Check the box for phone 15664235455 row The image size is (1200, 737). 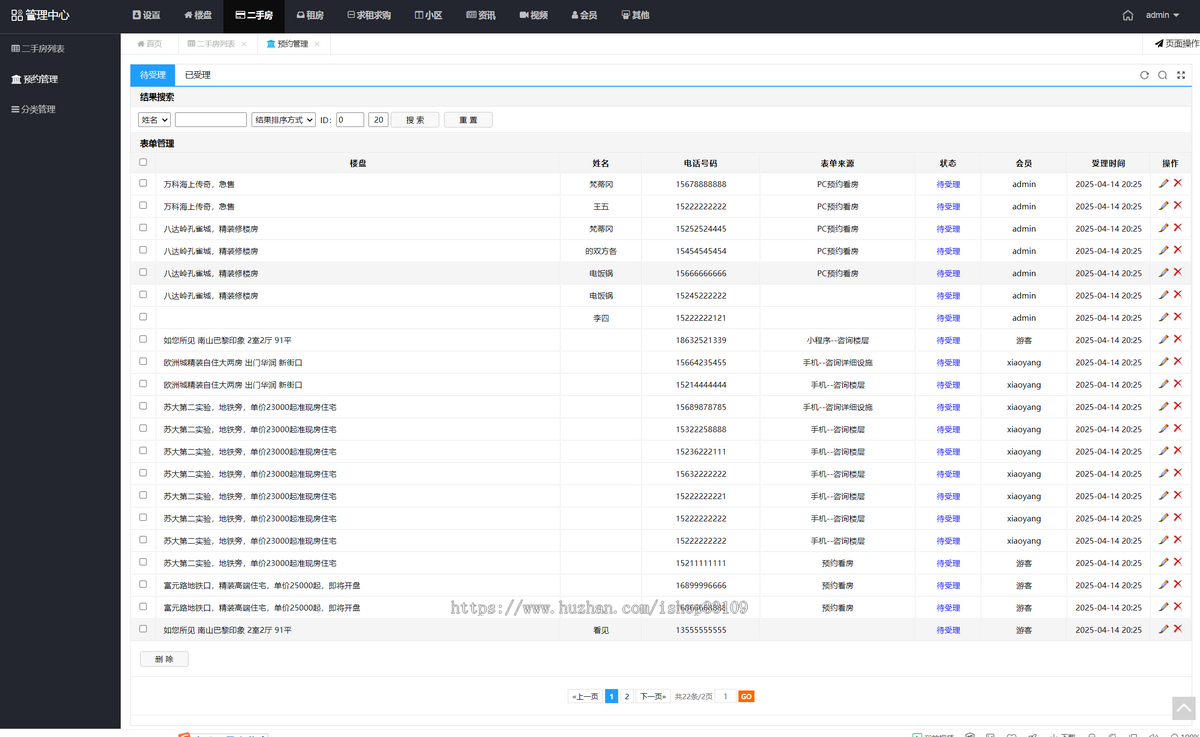[143, 361]
